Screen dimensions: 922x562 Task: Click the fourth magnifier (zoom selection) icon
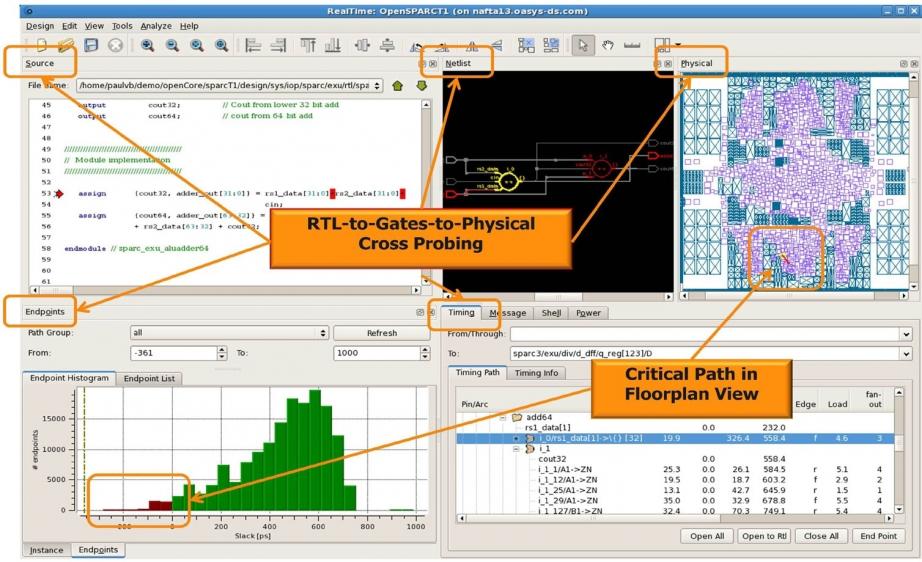(x=221, y=45)
